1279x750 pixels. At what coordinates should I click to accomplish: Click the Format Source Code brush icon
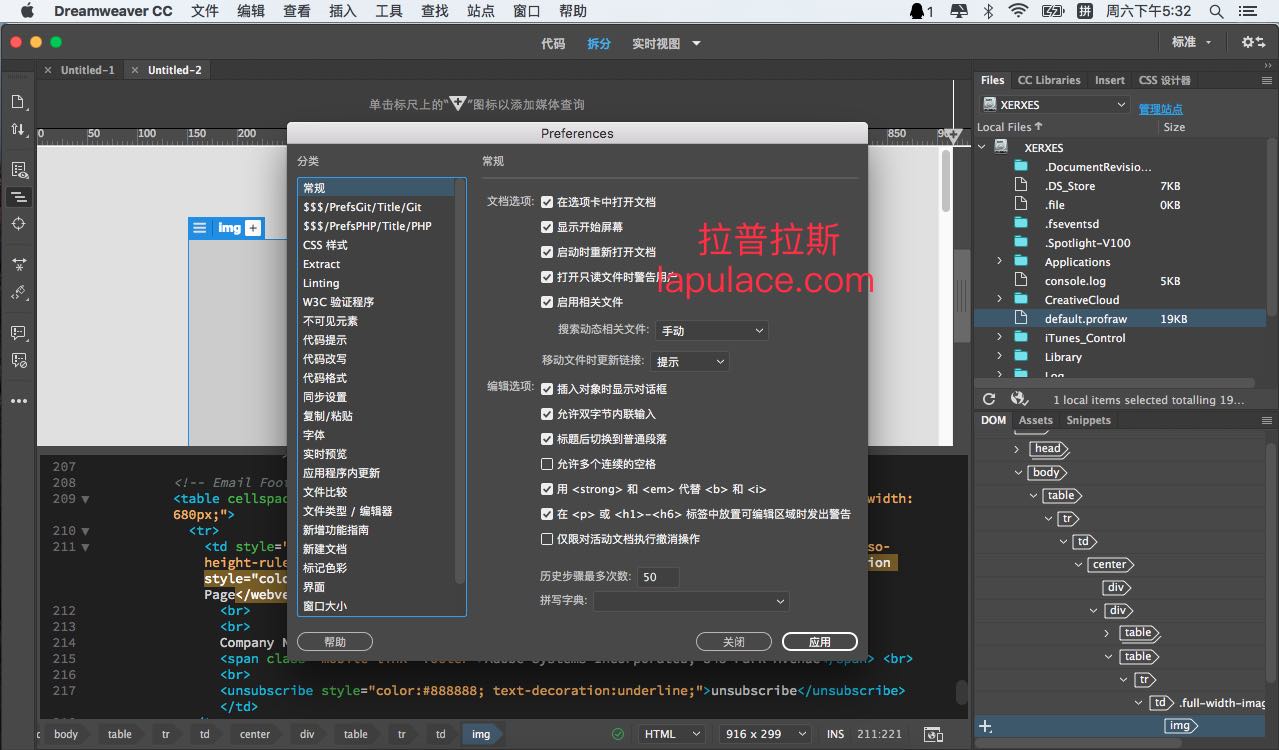click(x=18, y=292)
